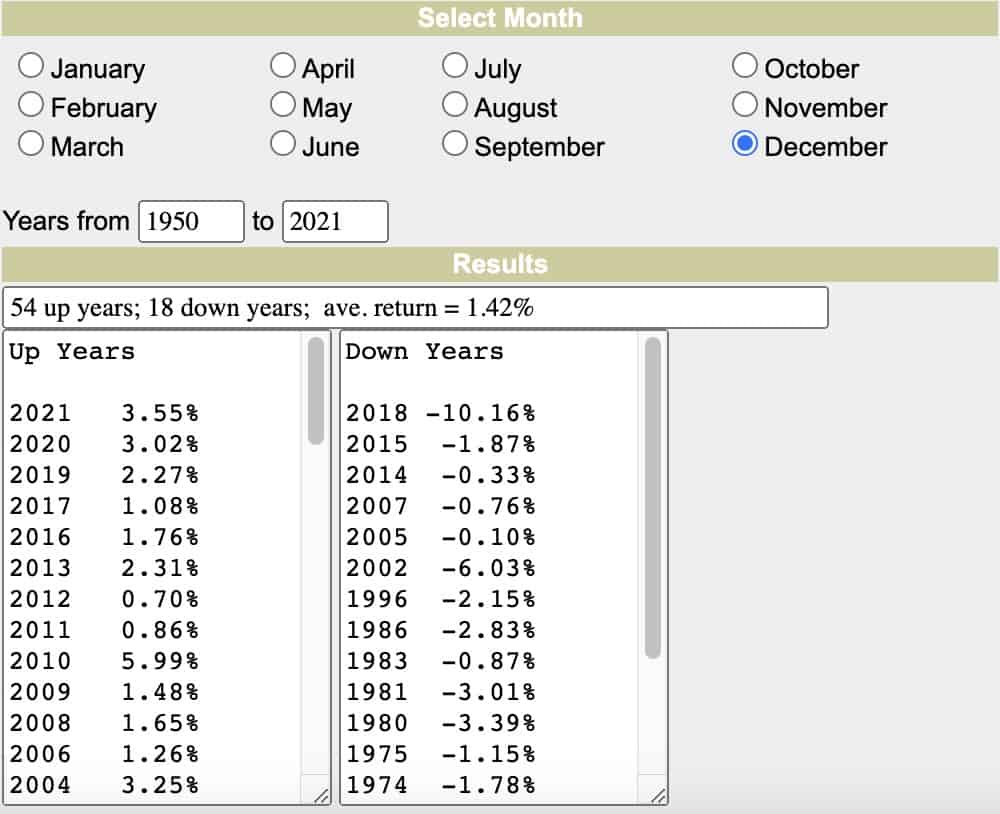Click the selected December radio button
This screenshot has height=814, width=1000.
[x=744, y=144]
